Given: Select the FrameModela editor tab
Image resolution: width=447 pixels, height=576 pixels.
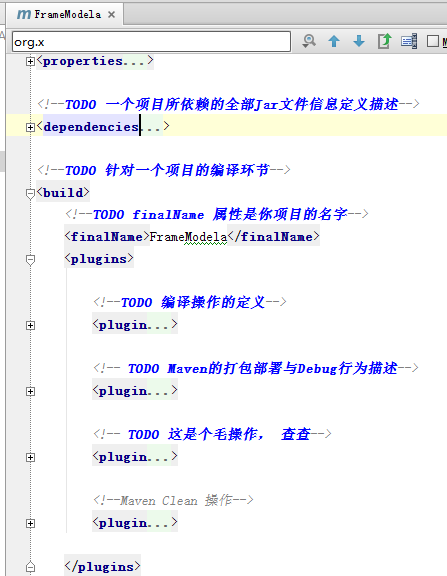Looking at the screenshot, I should coord(65,14).
